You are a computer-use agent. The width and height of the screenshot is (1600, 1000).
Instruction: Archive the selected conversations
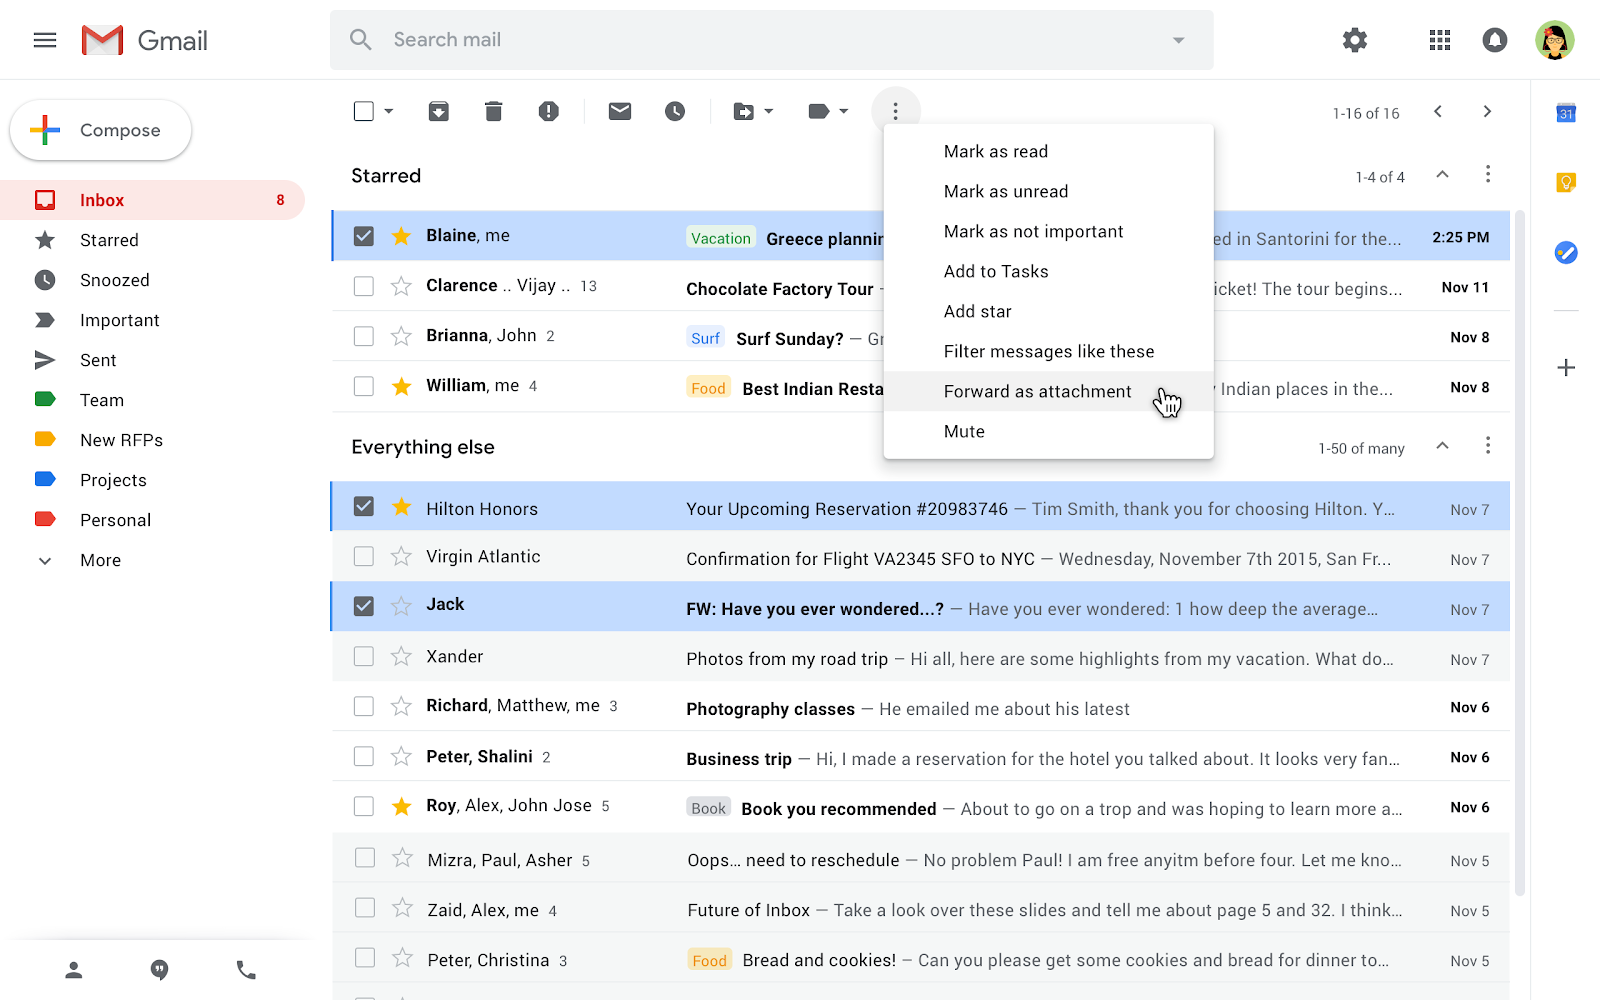coord(438,111)
